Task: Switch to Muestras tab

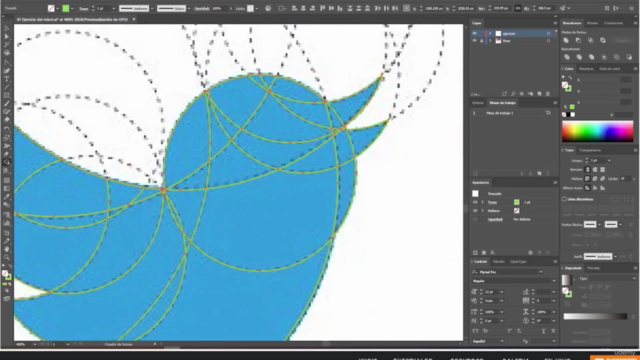Action: (x=586, y=69)
